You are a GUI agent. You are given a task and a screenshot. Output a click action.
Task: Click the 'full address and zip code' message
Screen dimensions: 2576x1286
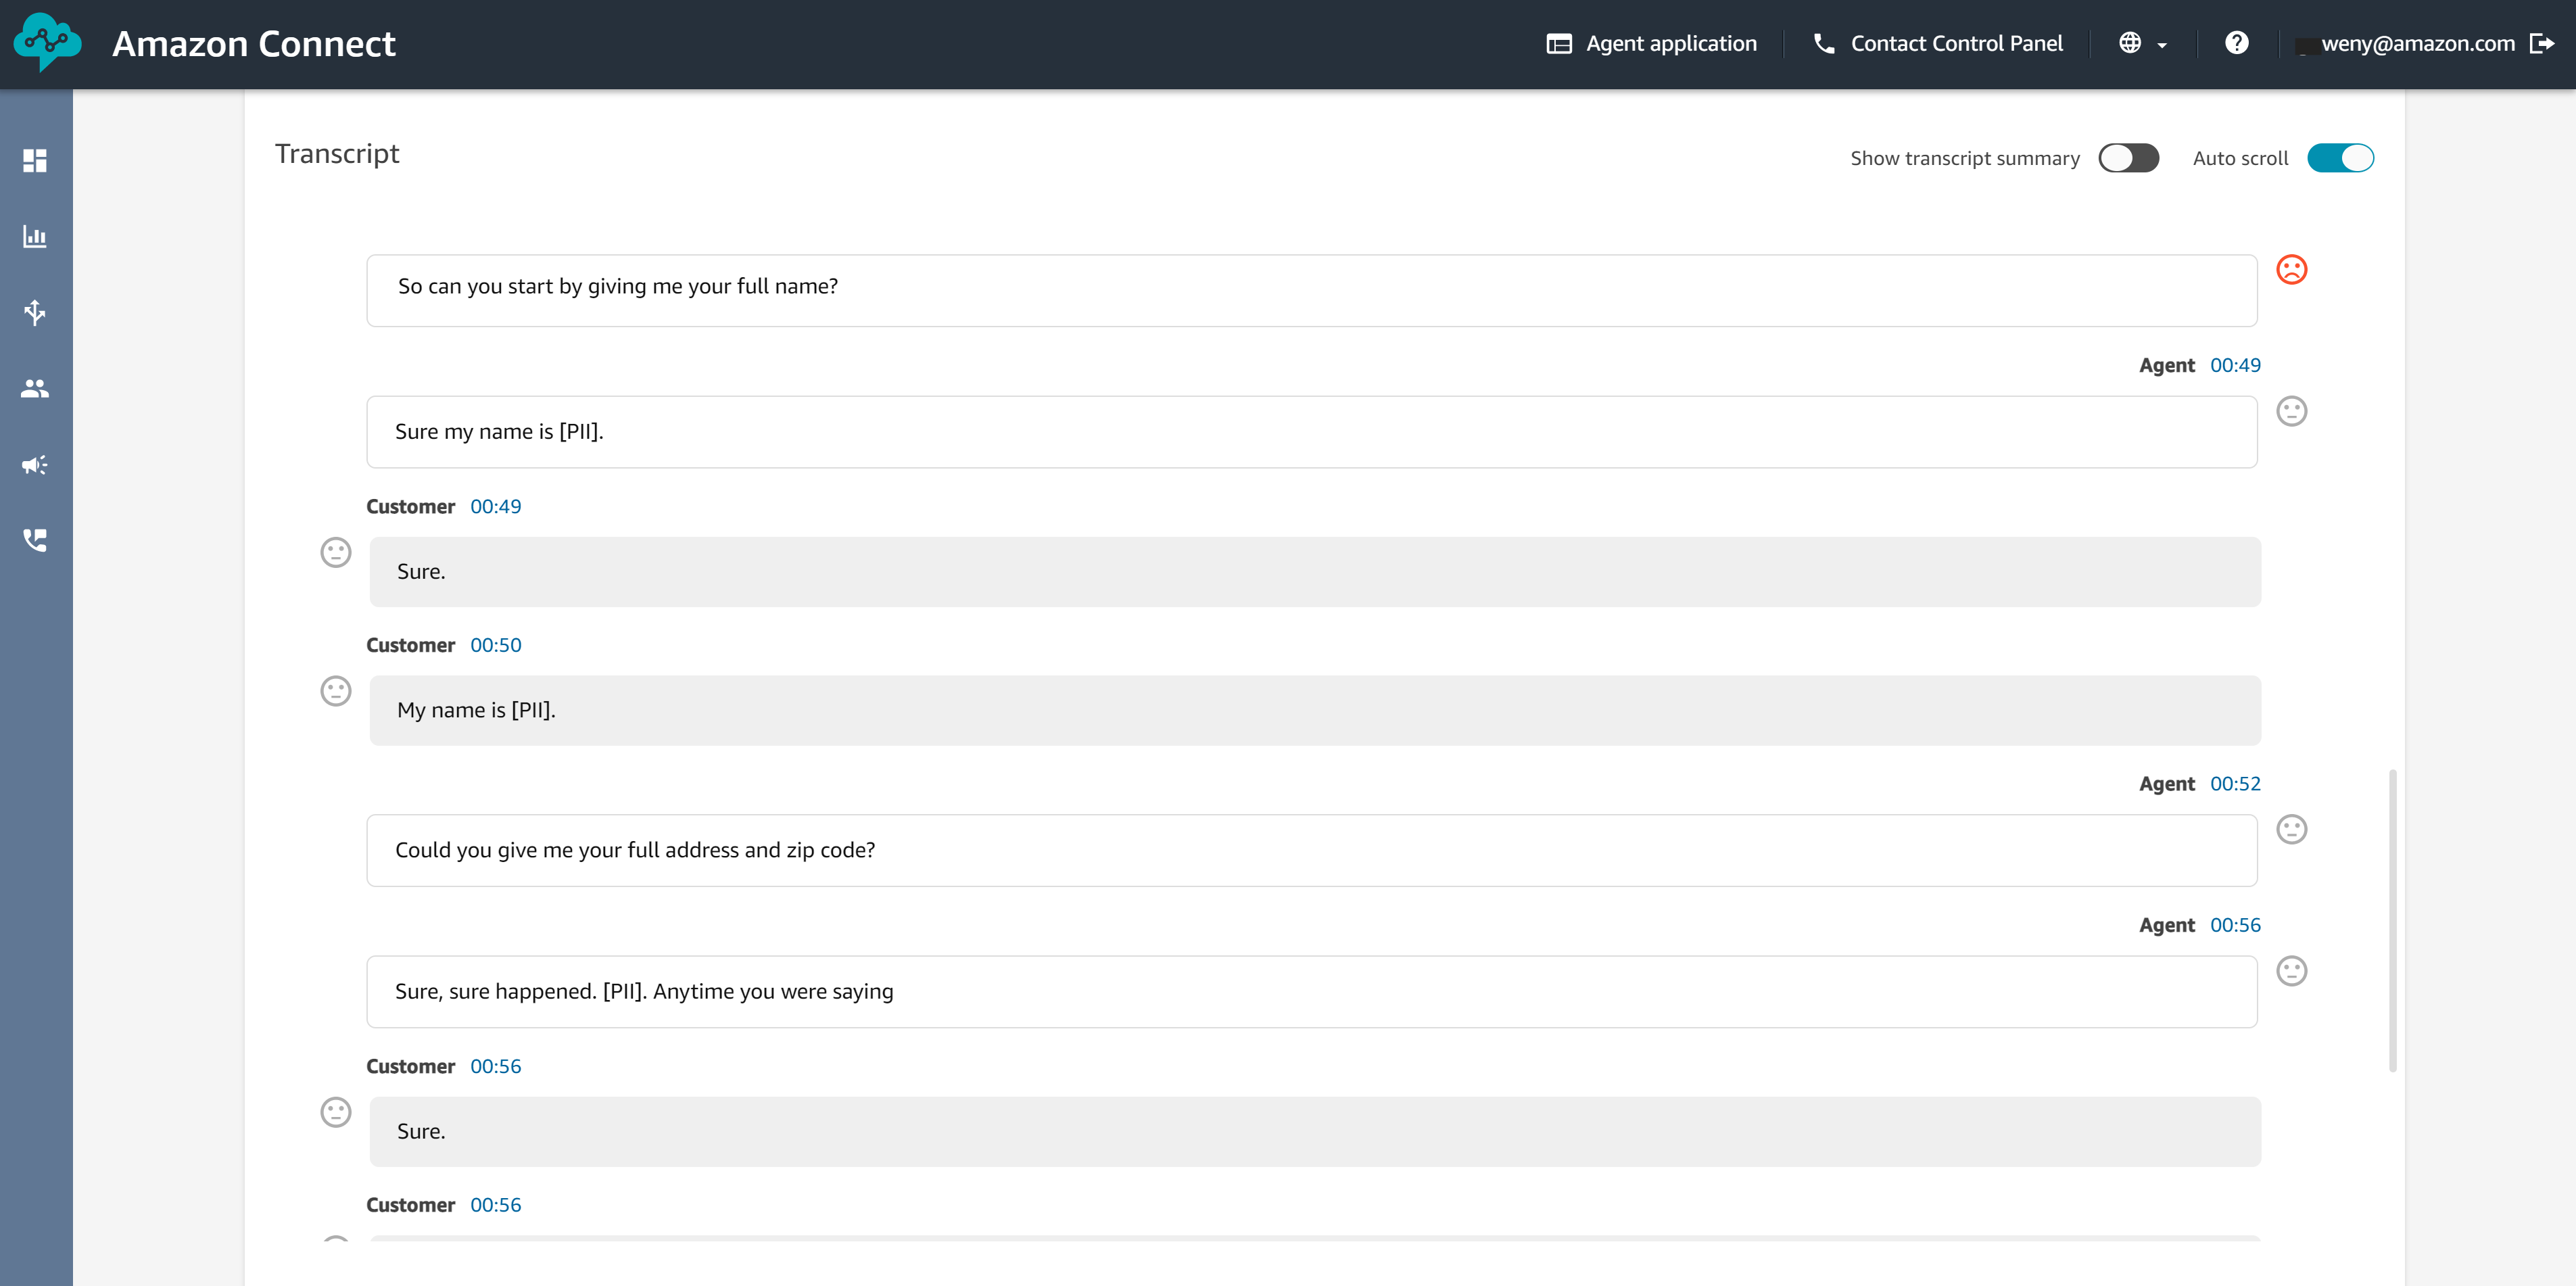point(1311,850)
